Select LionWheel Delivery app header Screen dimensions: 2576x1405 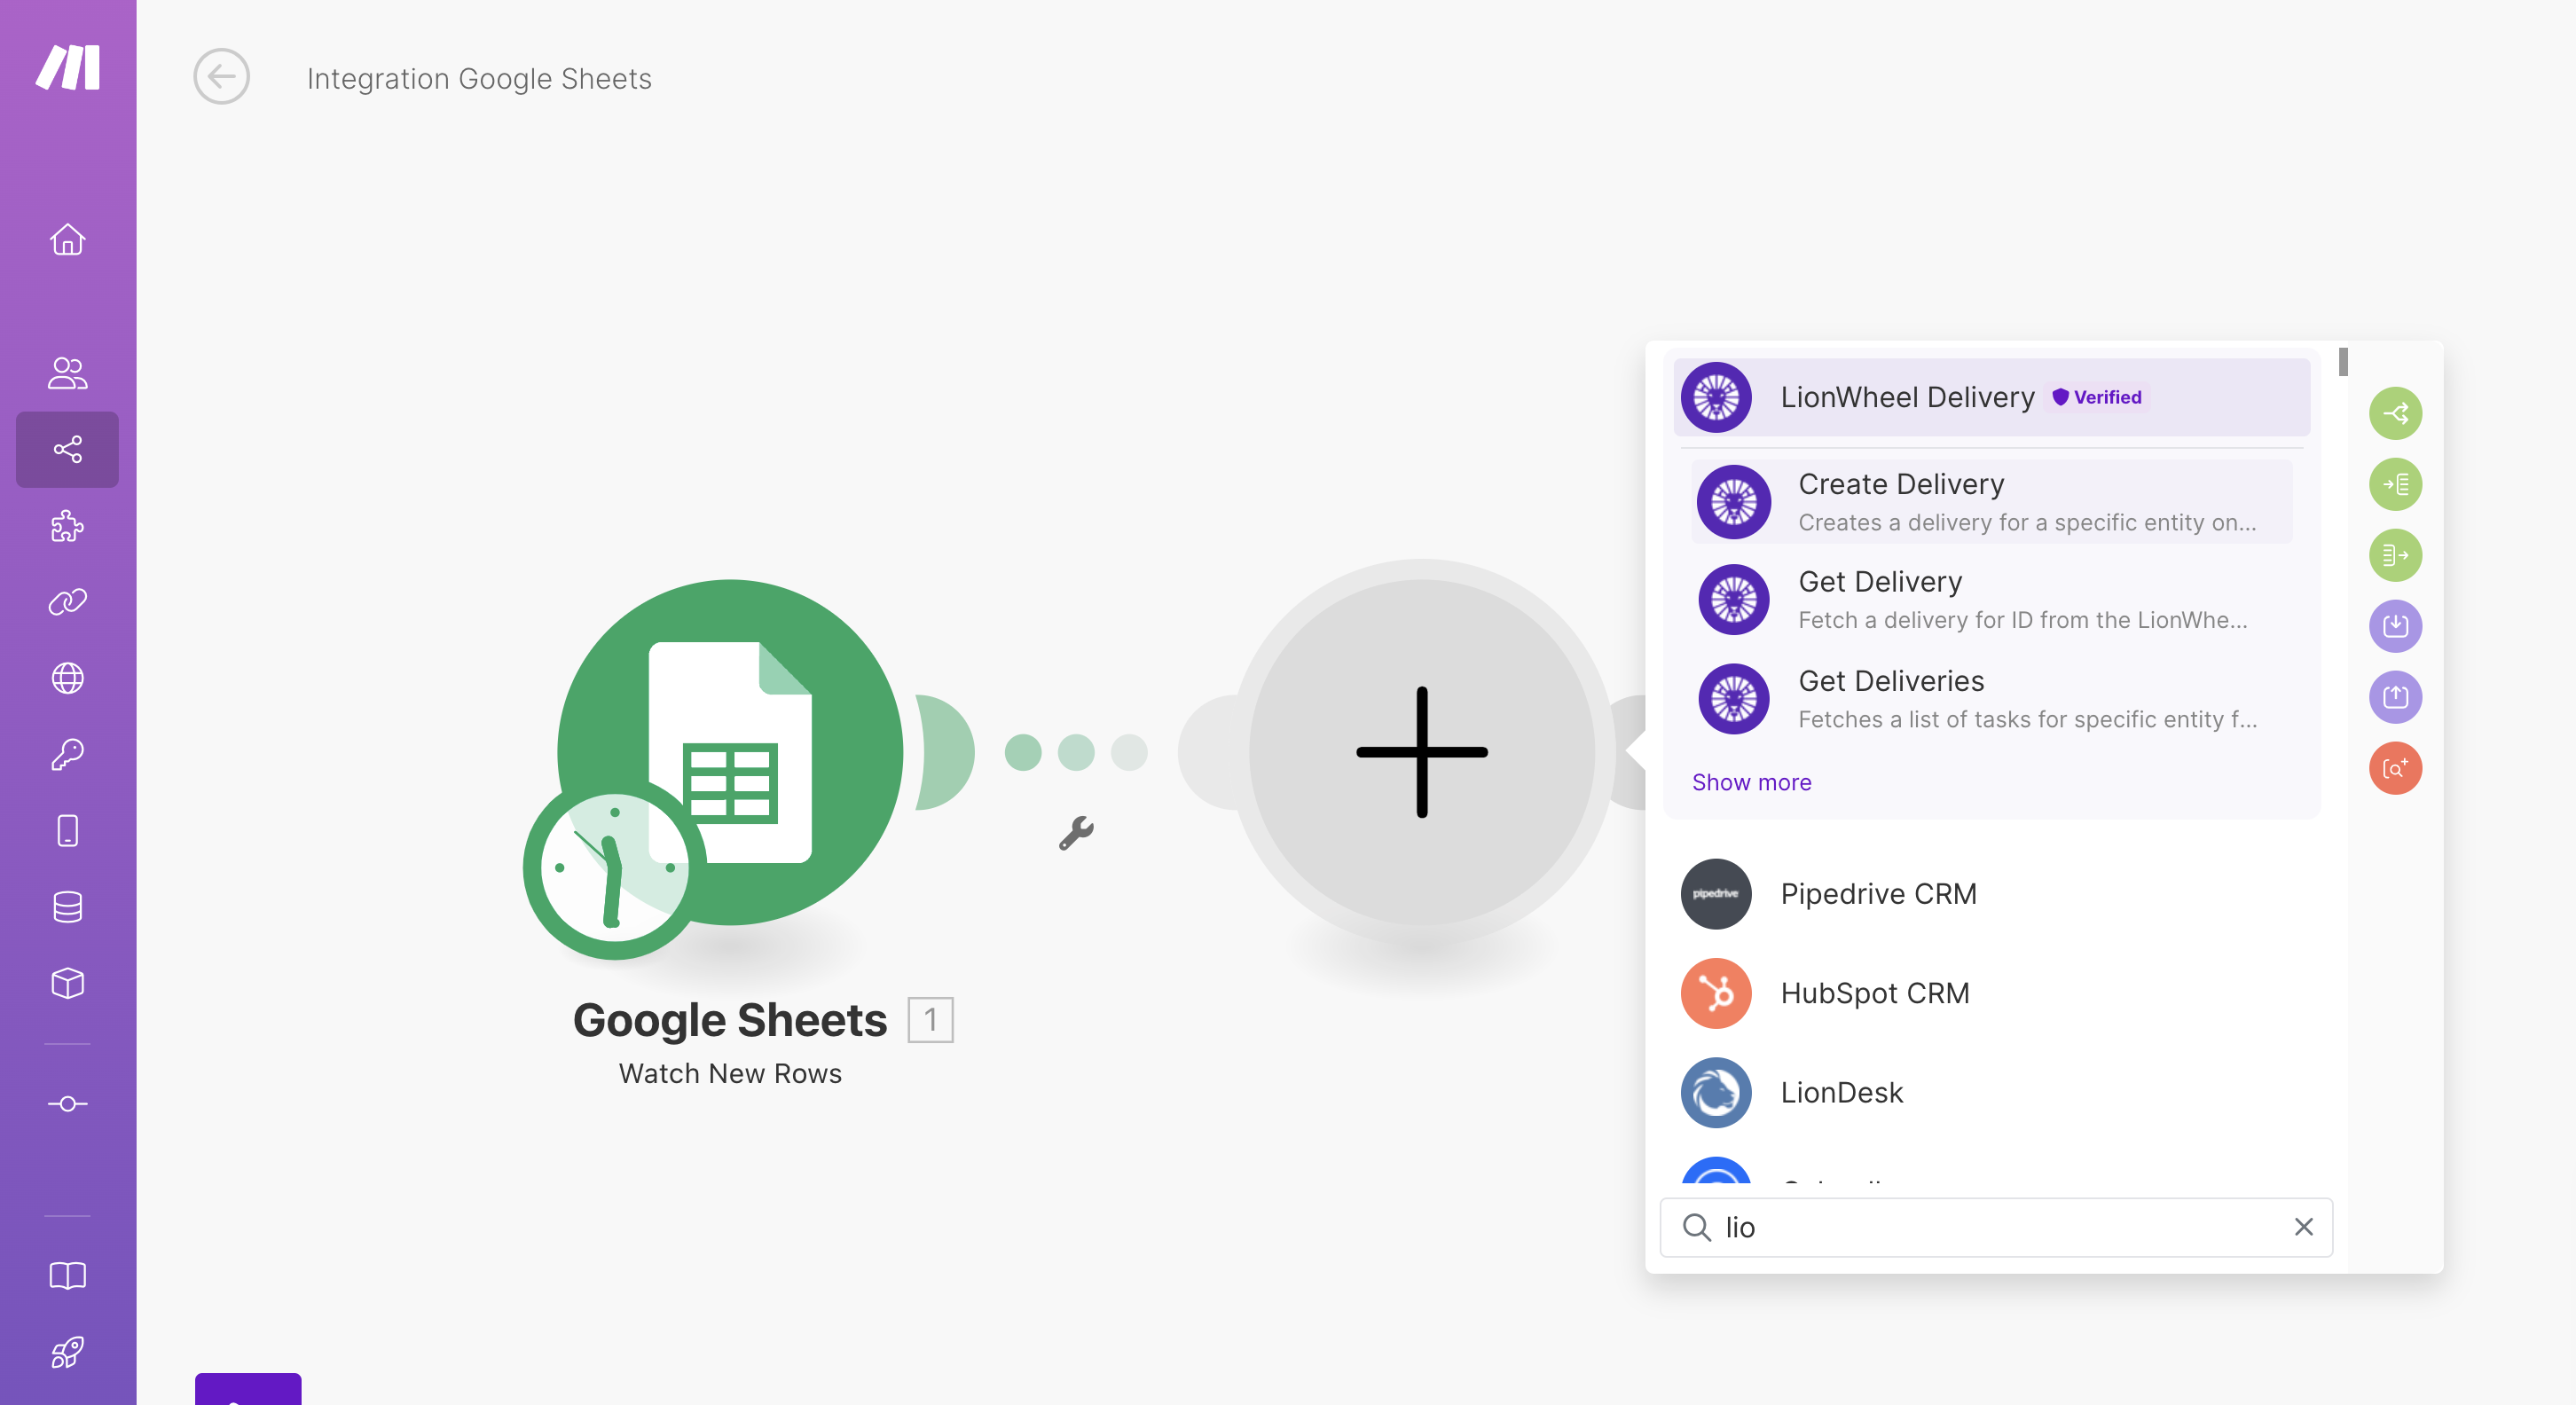pyautogui.click(x=1992, y=397)
